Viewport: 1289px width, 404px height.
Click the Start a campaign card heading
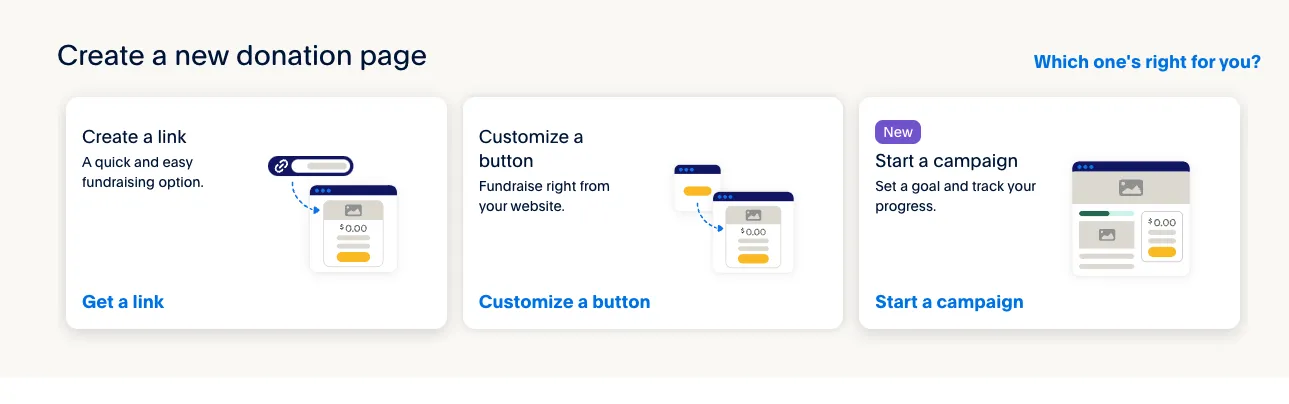946,161
